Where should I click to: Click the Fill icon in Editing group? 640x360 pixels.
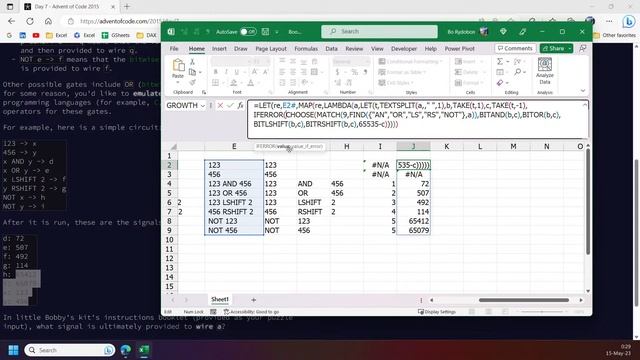coord(500,72)
